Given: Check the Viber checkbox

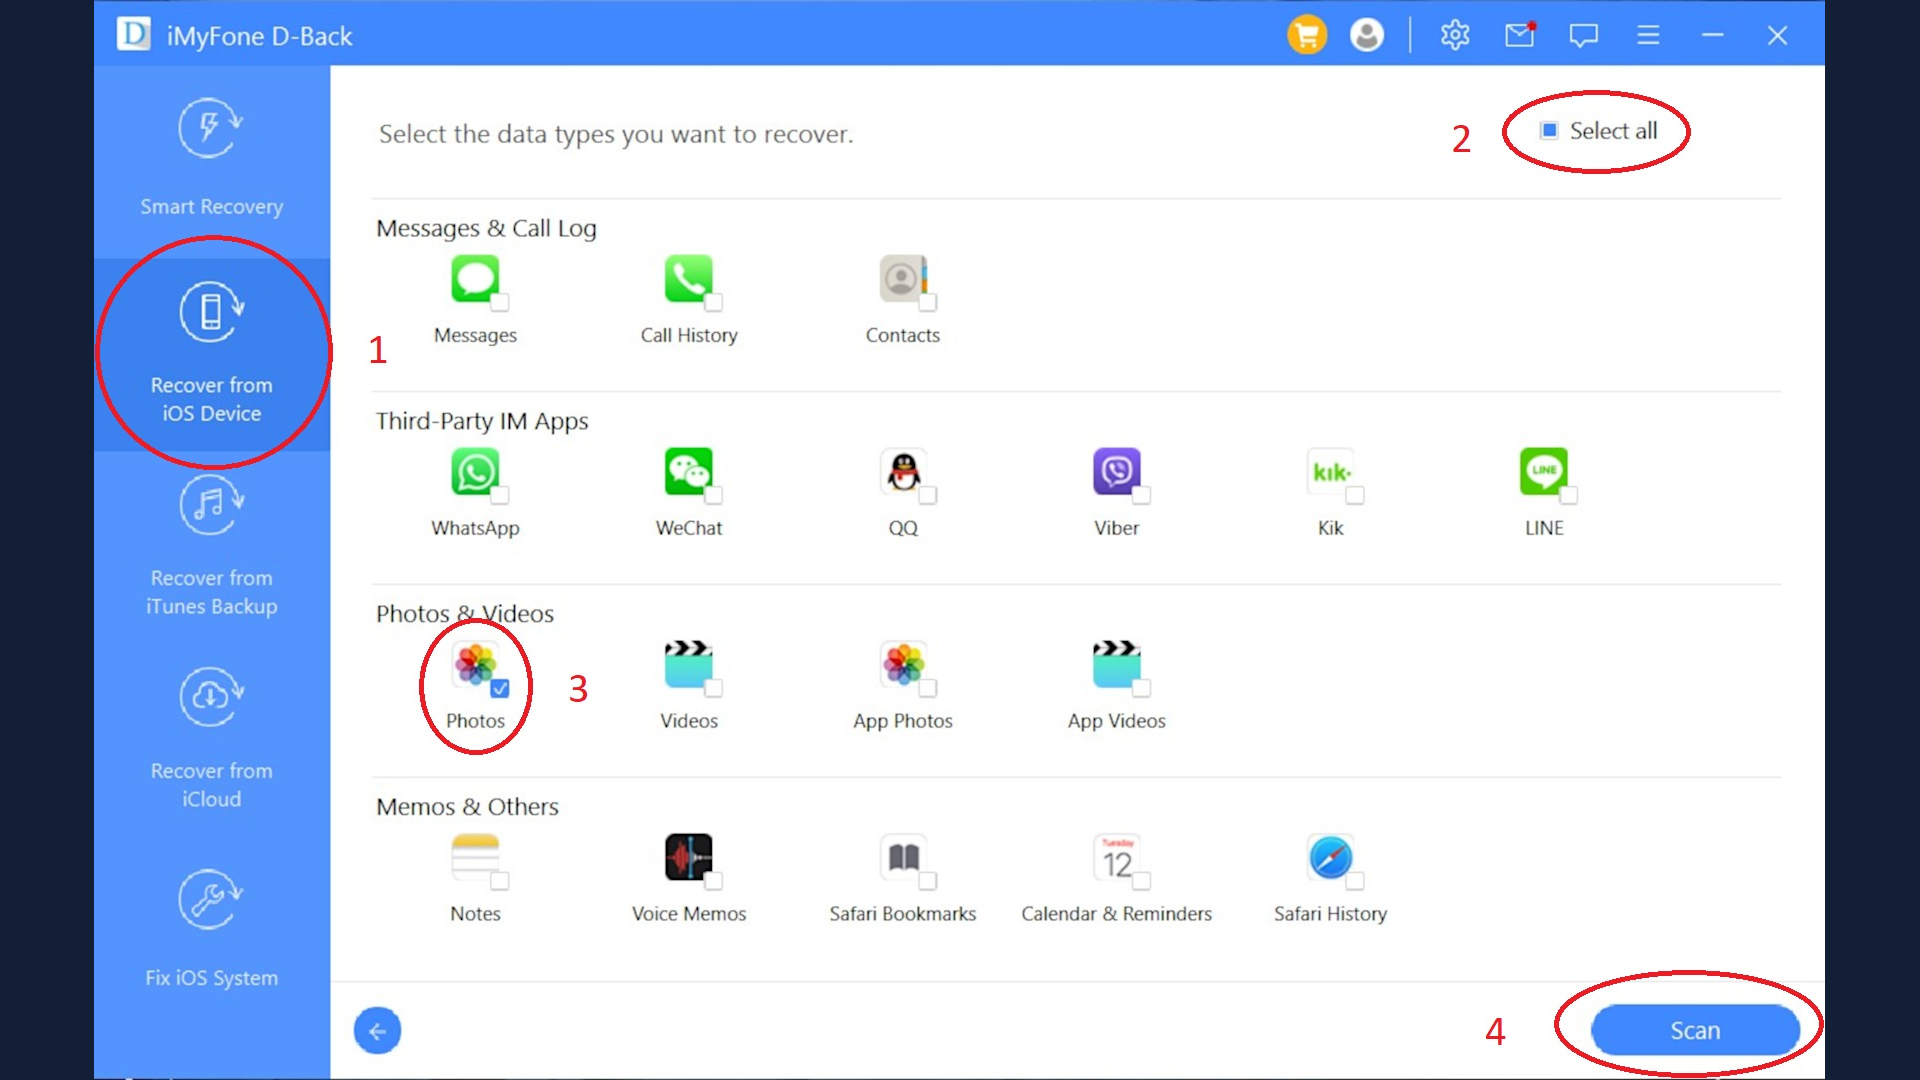Looking at the screenshot, I should (x=1142, y=495).
